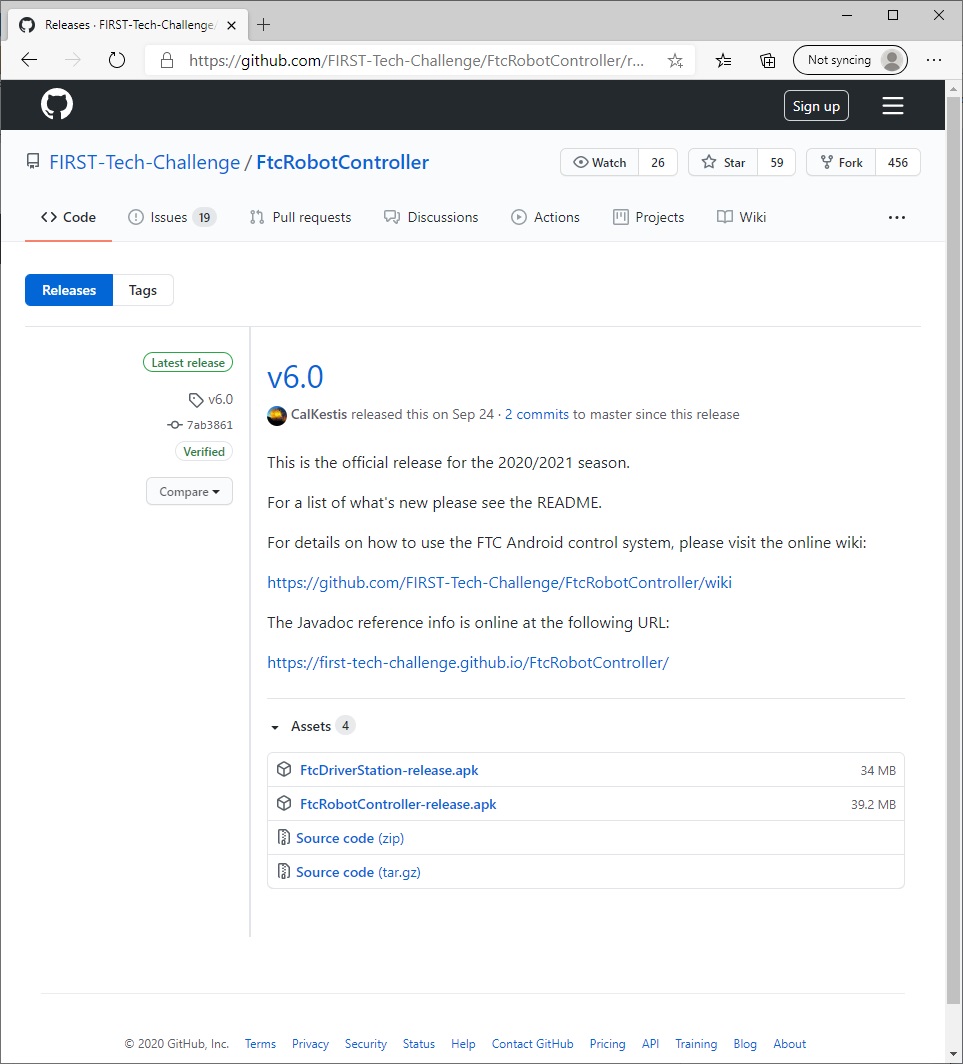963x1064 pixels.
Task: Open the repository tabs overflow menu
Action: pos(896,217)
